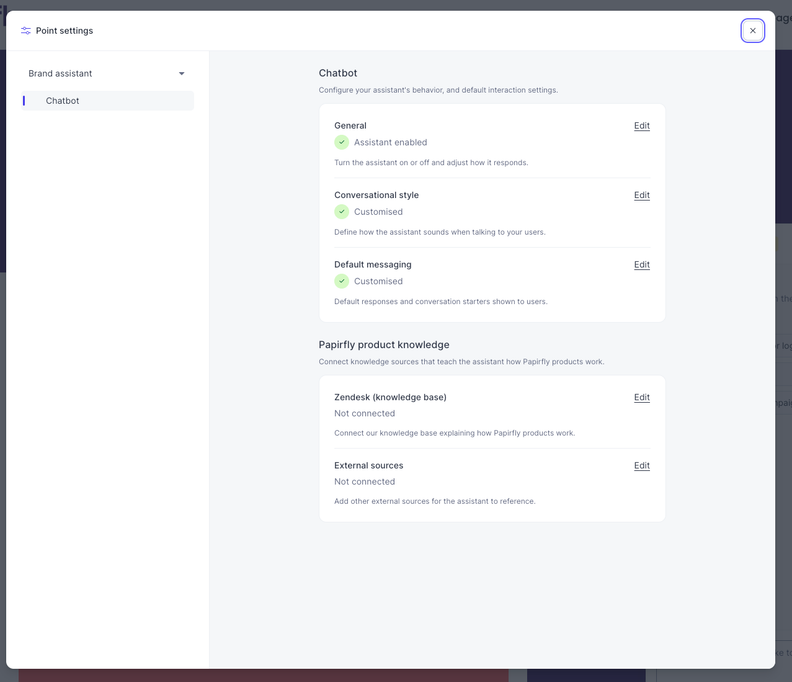This screenshot has width=792, height=682.
Task: Click 'Add other external sources' description
Action: 434,501
